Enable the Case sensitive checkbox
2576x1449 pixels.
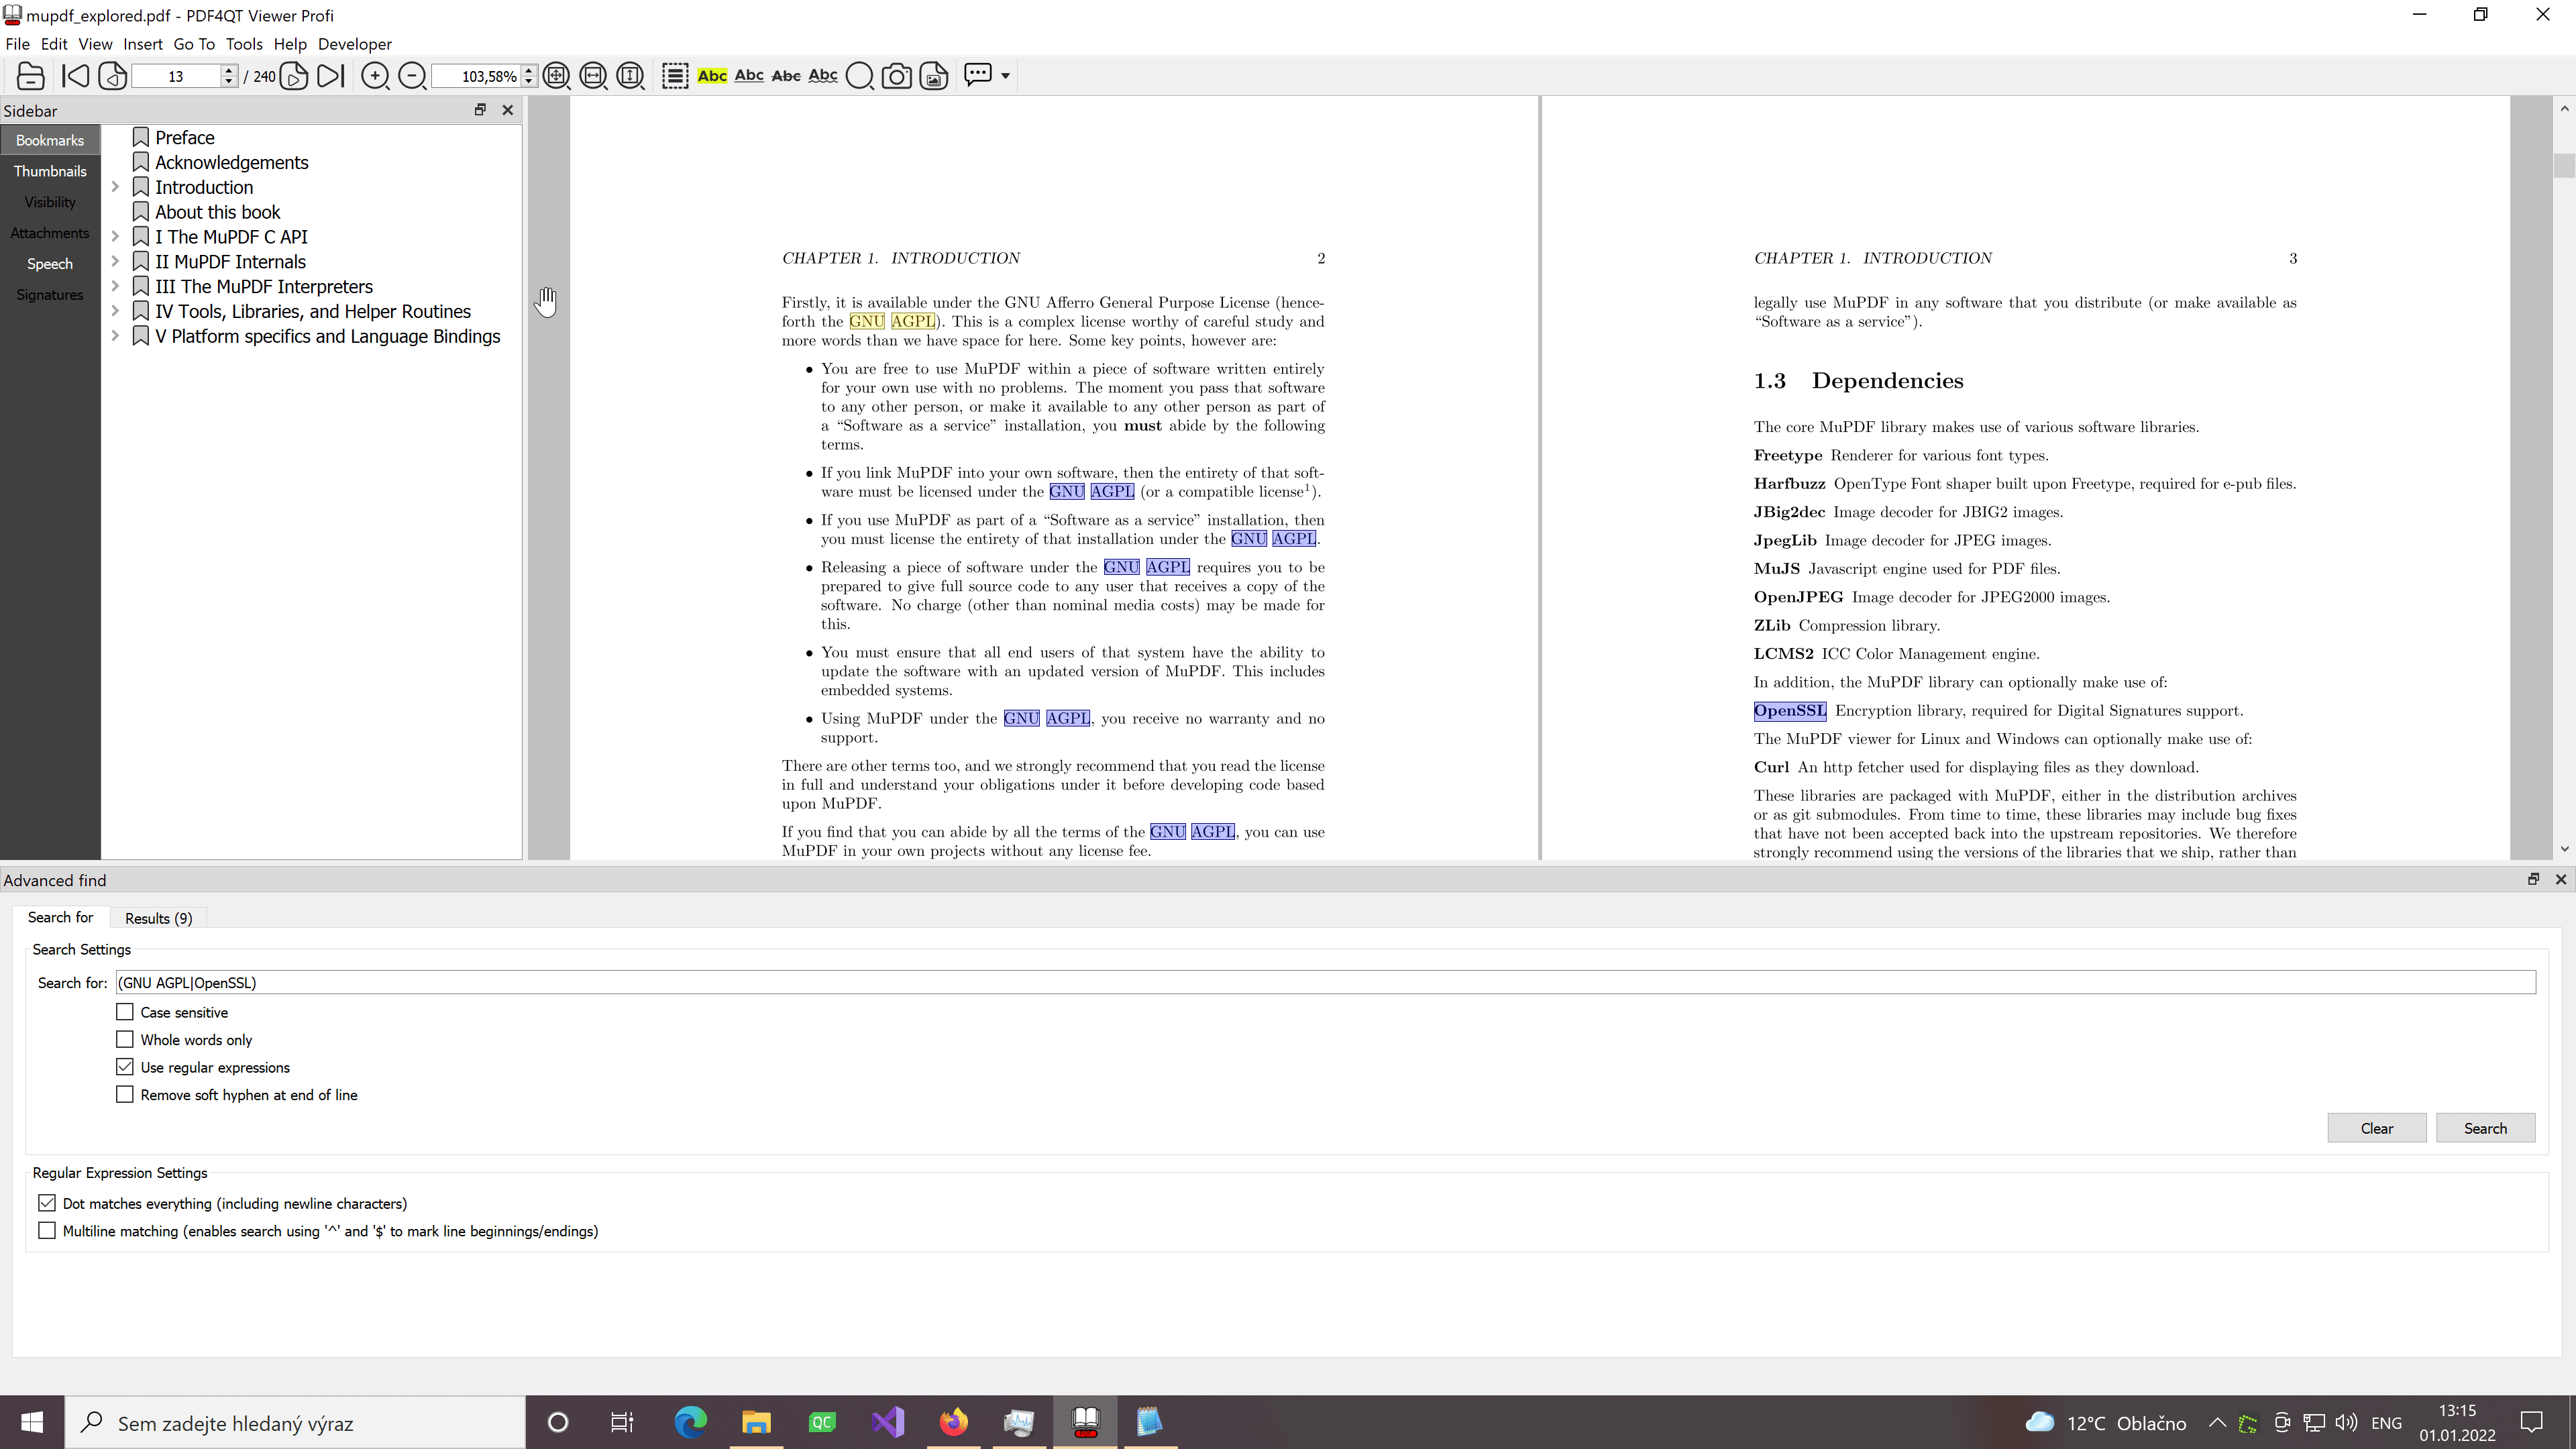tap(125, 1012)
